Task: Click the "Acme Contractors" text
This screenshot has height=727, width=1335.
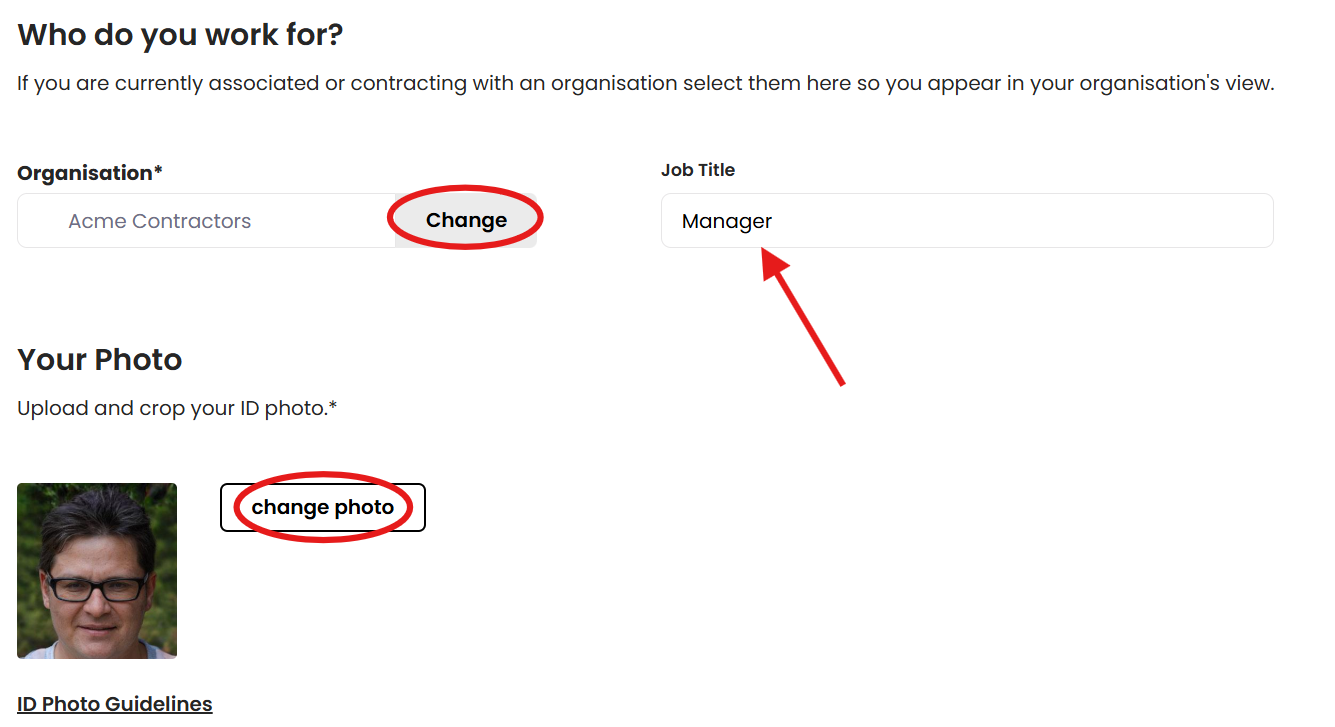Action: pos(160,221)
